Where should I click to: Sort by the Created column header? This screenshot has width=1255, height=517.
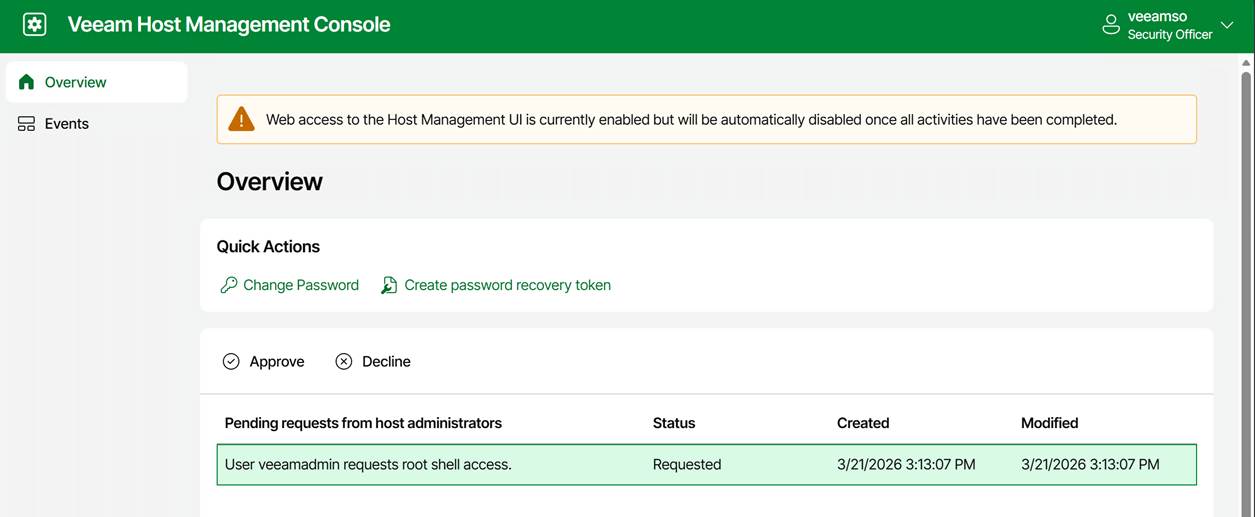(863, 423)
